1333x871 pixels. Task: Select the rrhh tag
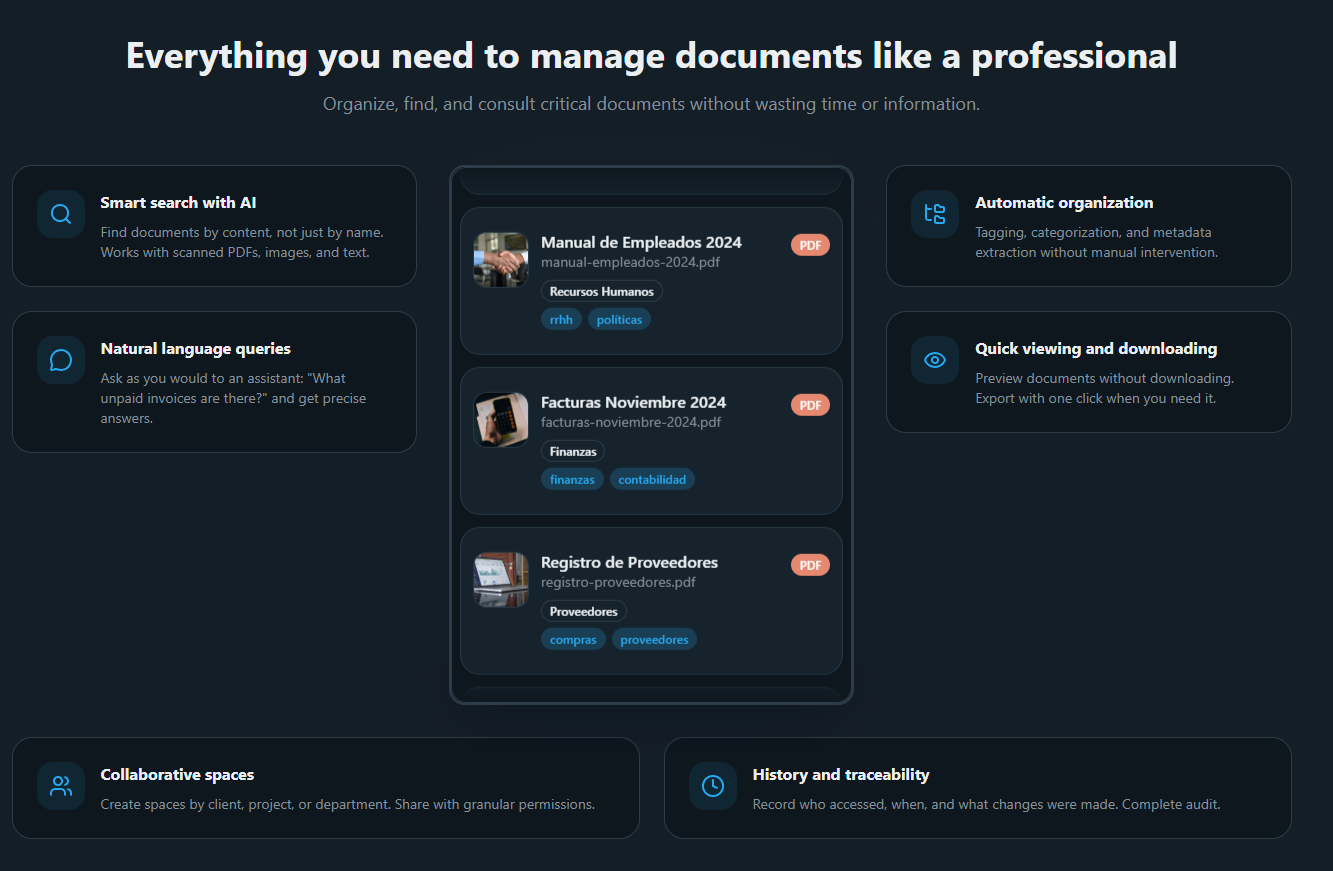point(561,318)
